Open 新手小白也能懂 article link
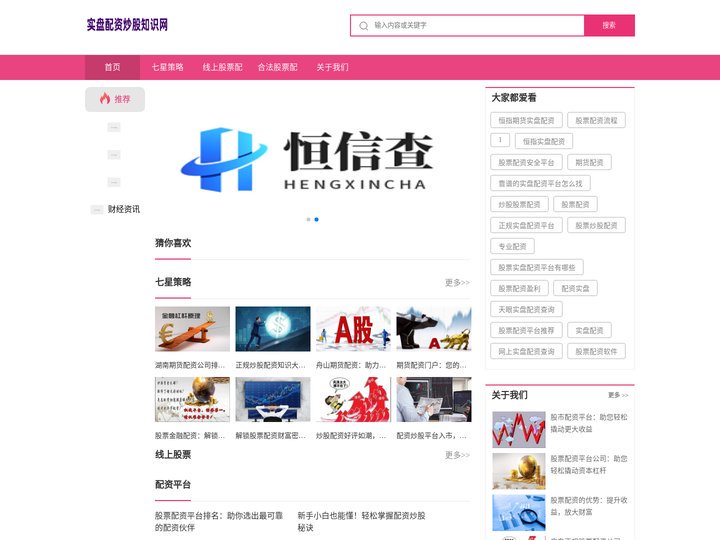 pyautogui.click(x=361, y=522)
